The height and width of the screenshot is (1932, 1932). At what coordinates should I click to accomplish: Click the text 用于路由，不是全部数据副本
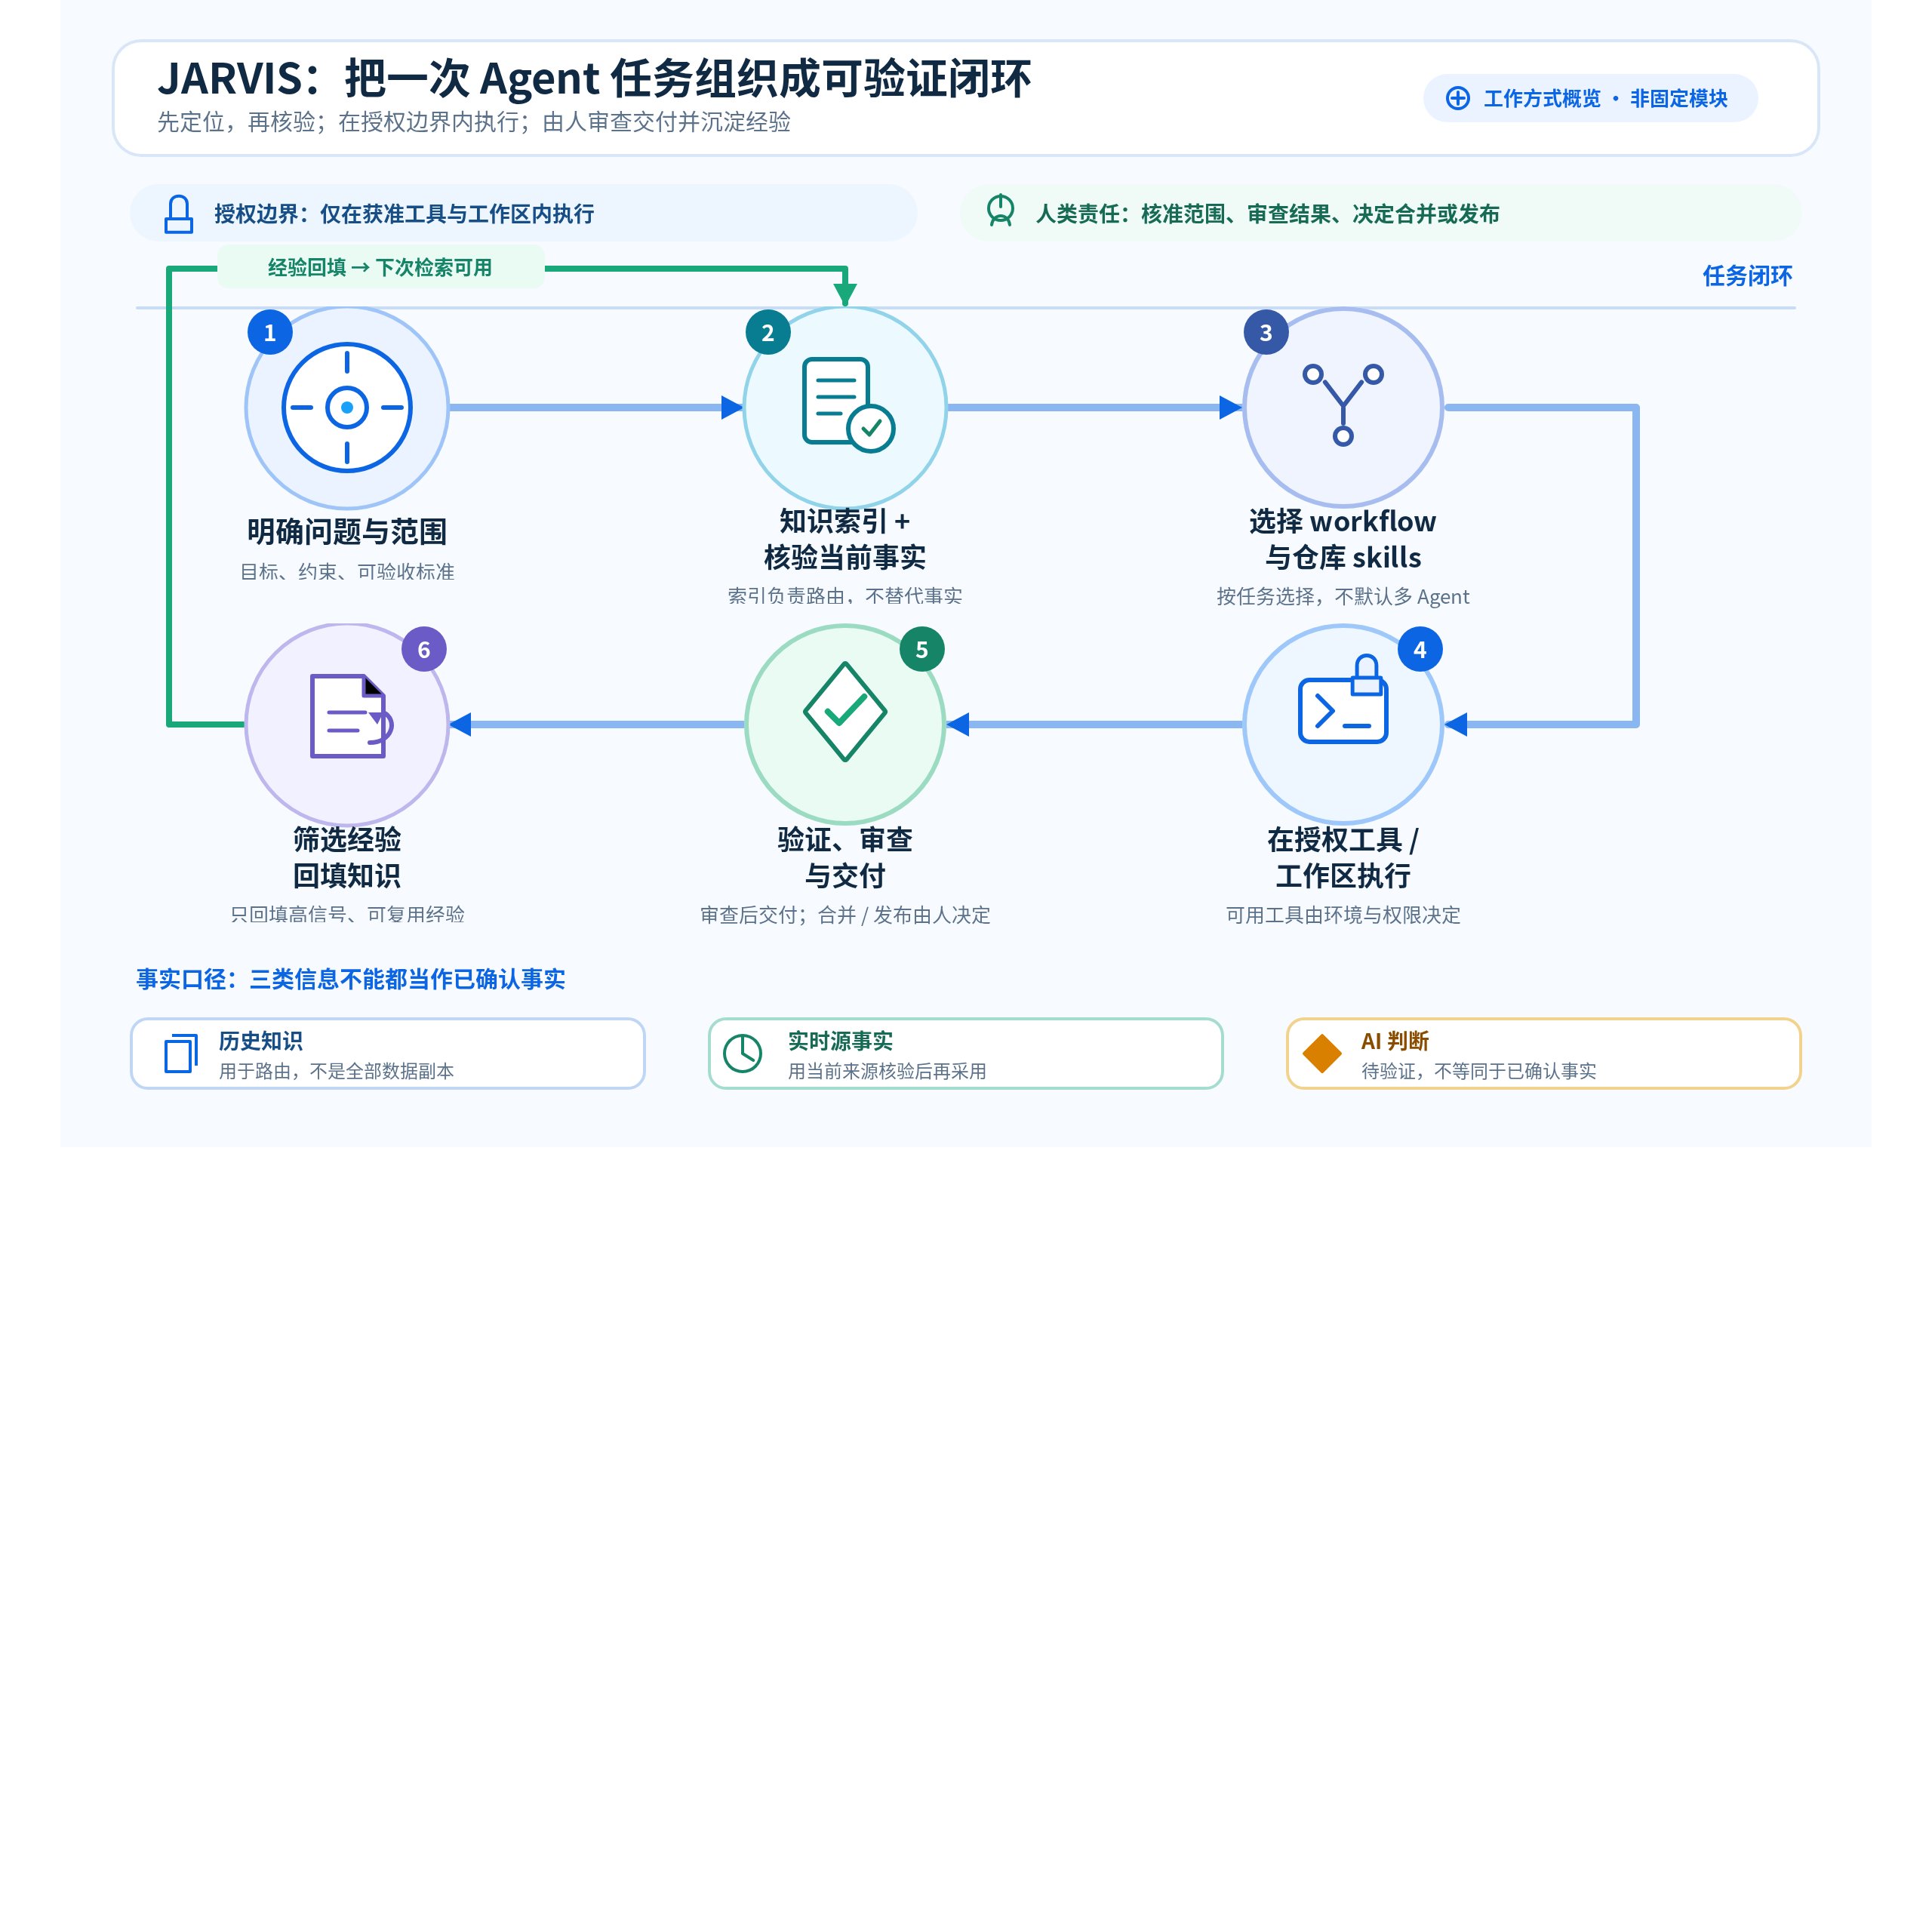[336, 1071]
